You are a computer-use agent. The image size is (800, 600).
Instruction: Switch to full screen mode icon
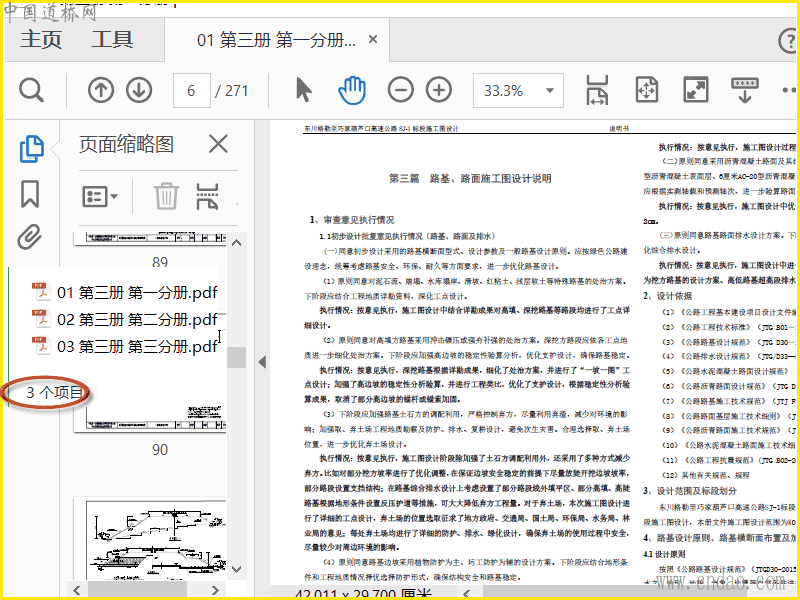[x=695, y=90]
